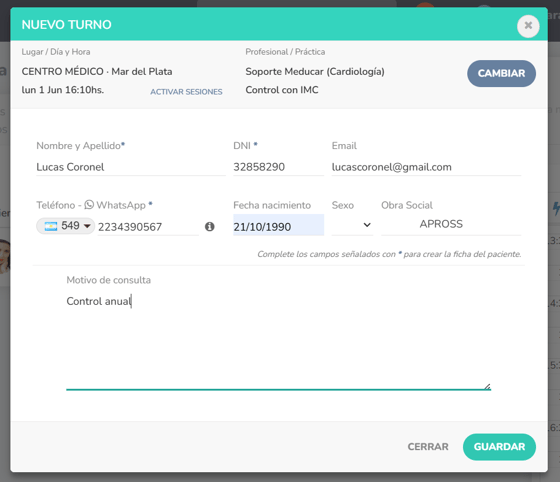This screenshot has height=482, width=560.
Task: Click the phone number field 2234390567
Action: pyautogui.click(x=148, y=227)
